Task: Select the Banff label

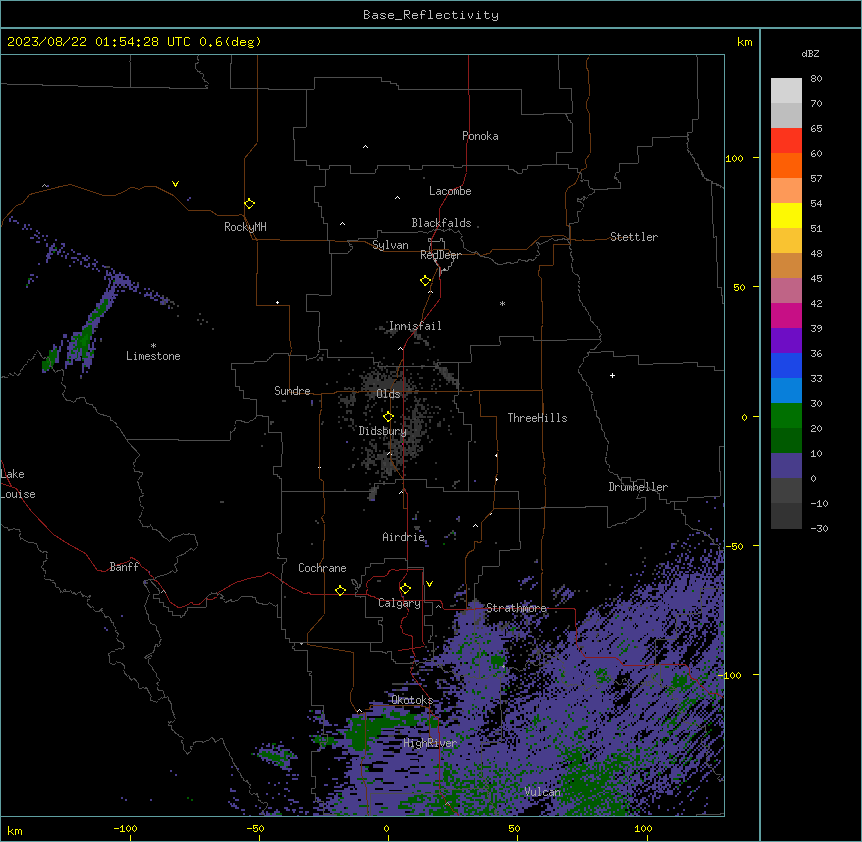Action: tap(124, 567)
